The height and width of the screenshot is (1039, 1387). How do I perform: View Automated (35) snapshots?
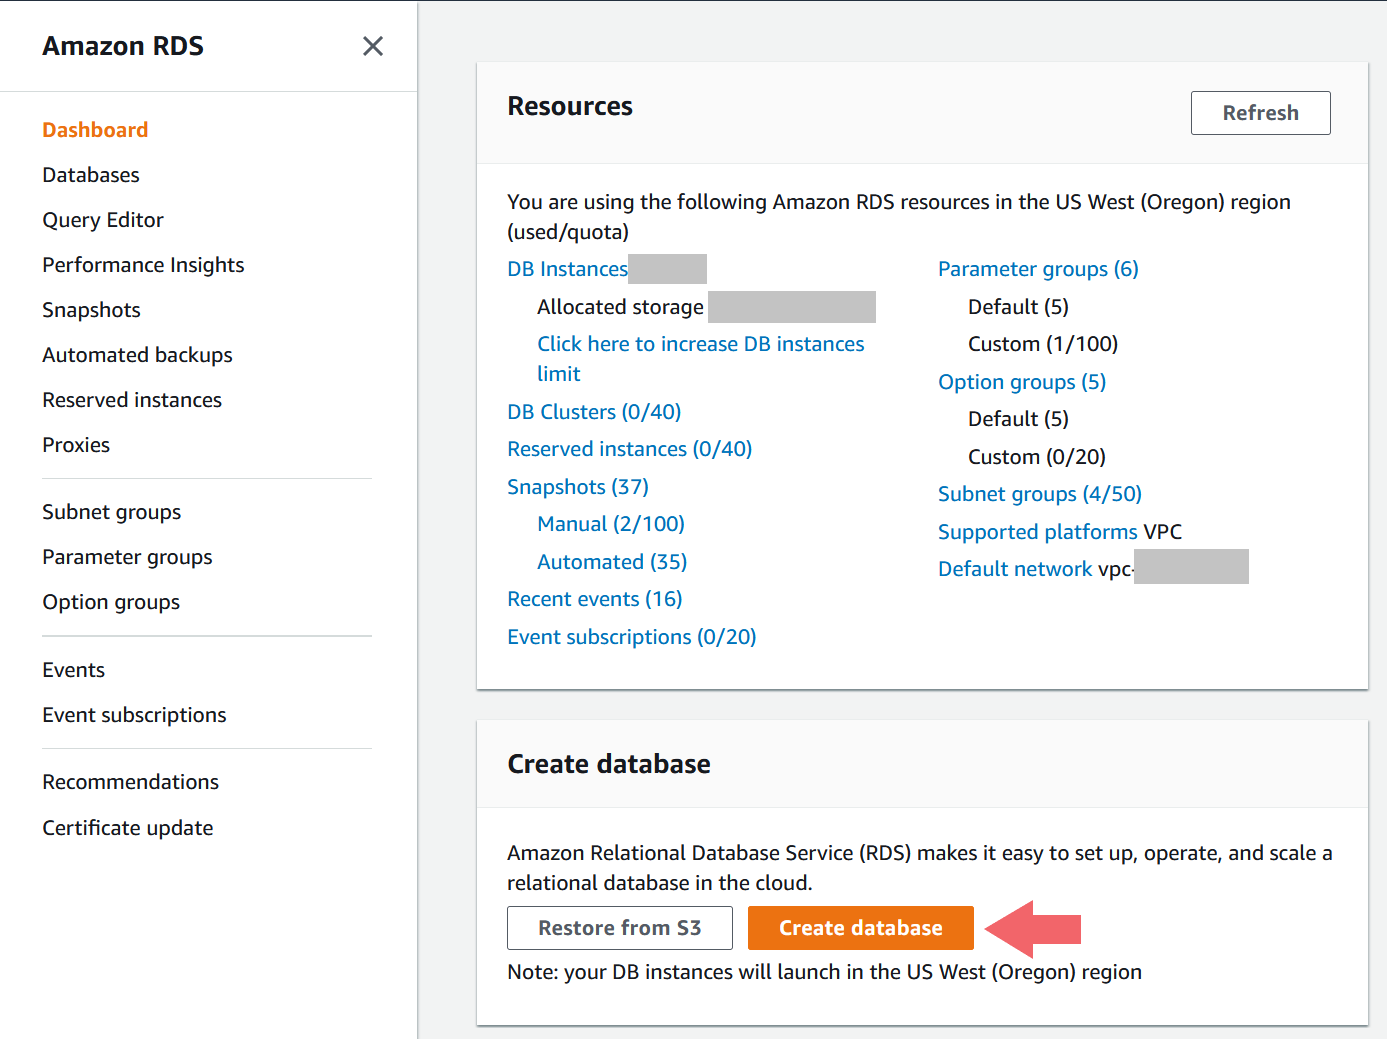pos(612,562)
